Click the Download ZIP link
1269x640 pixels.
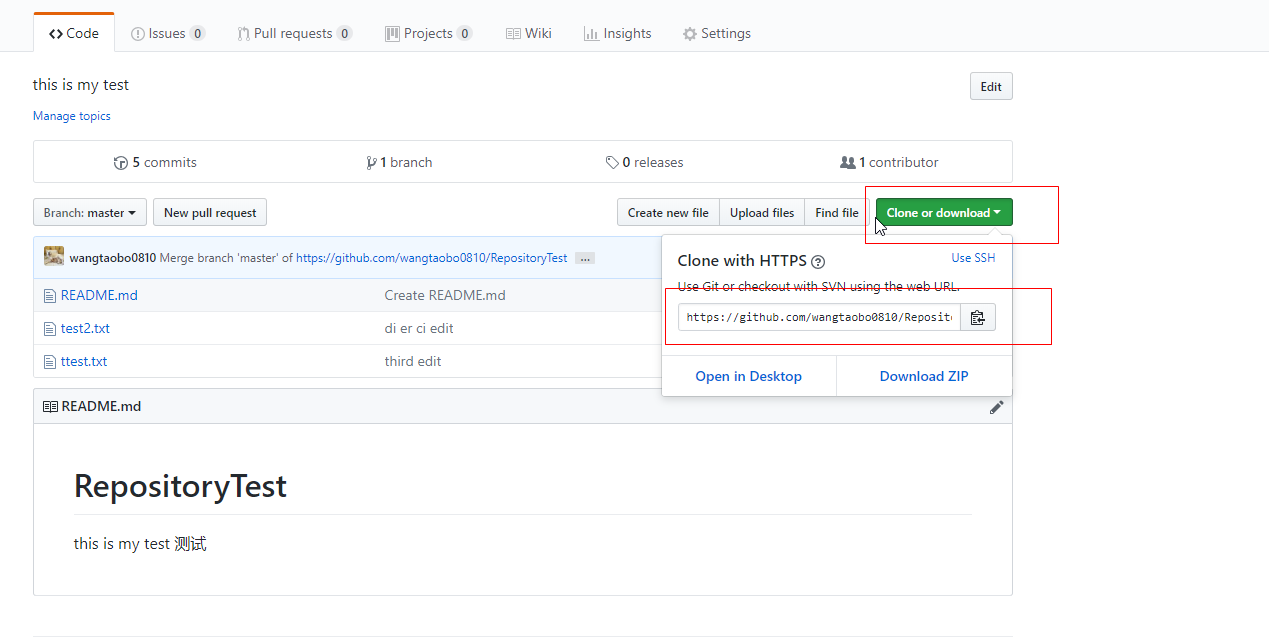click(924, 376)
